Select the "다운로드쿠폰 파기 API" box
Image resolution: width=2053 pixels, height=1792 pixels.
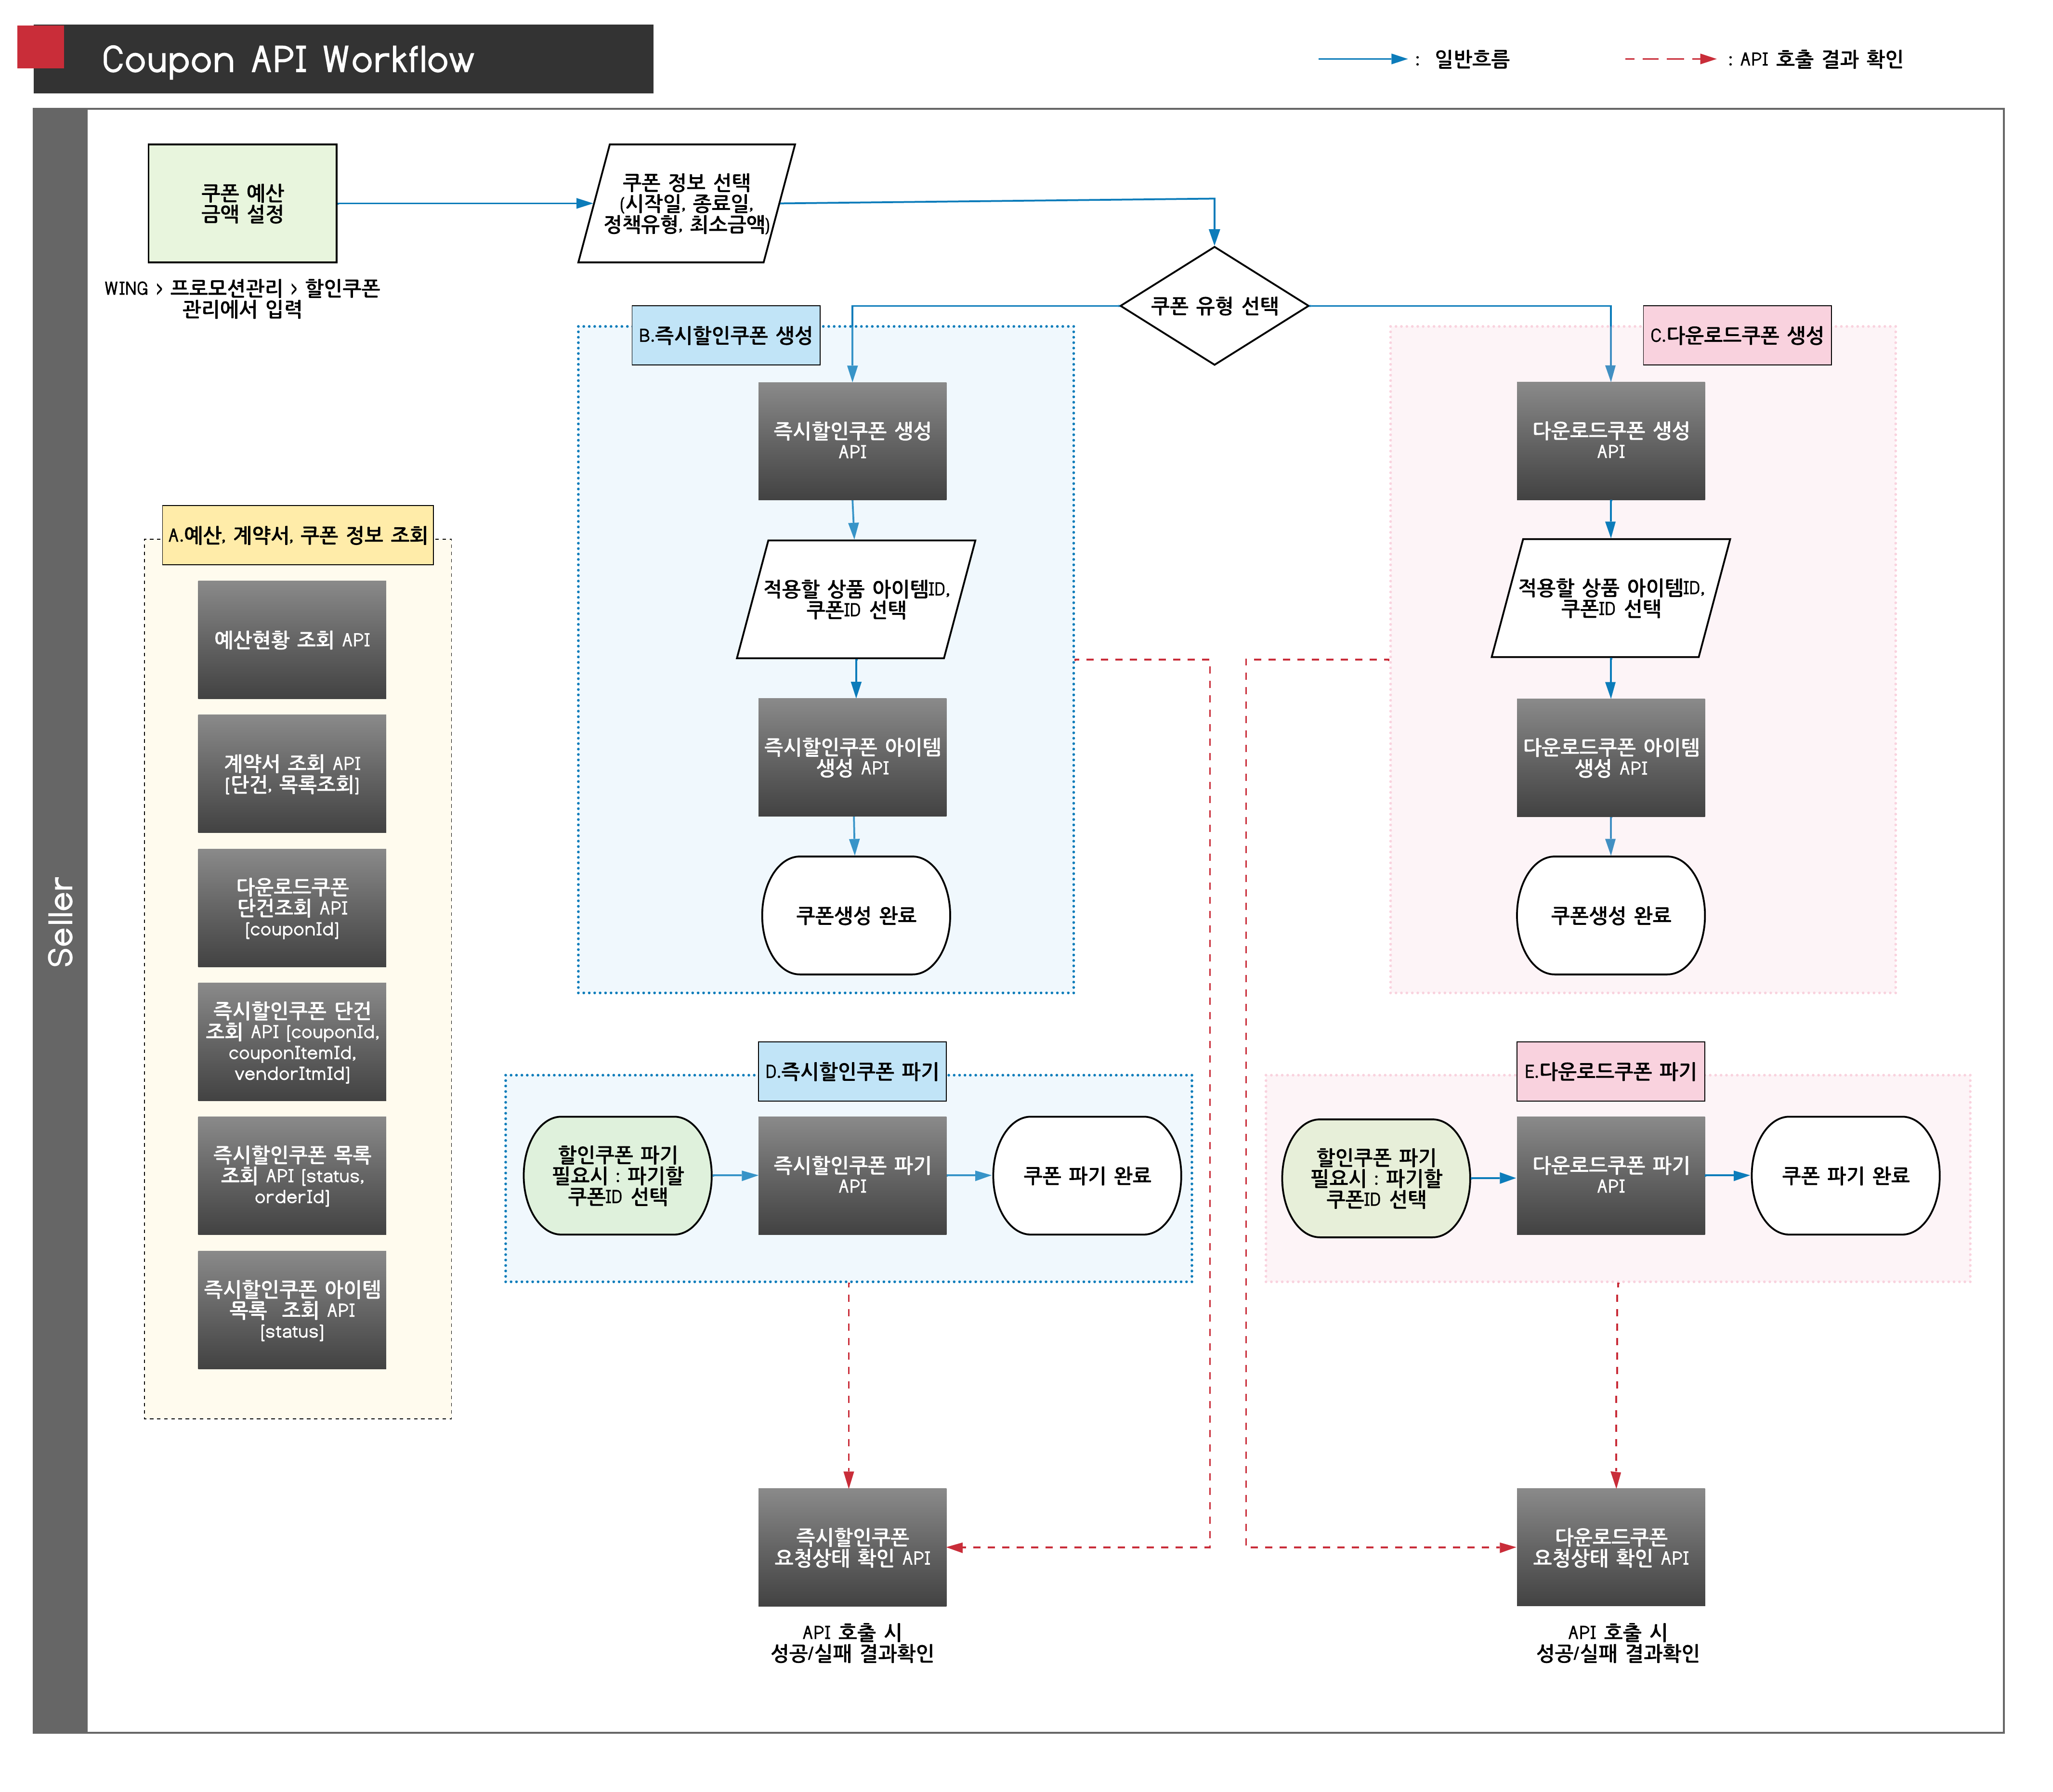(x=1610, y=1176)
